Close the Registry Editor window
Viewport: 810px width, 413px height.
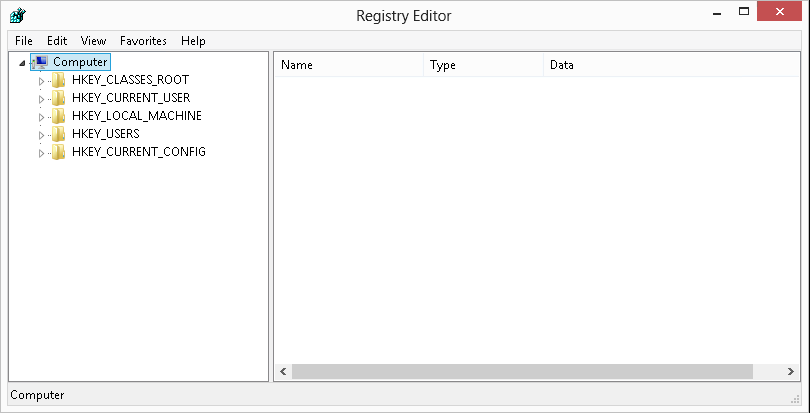click(779, 11)
